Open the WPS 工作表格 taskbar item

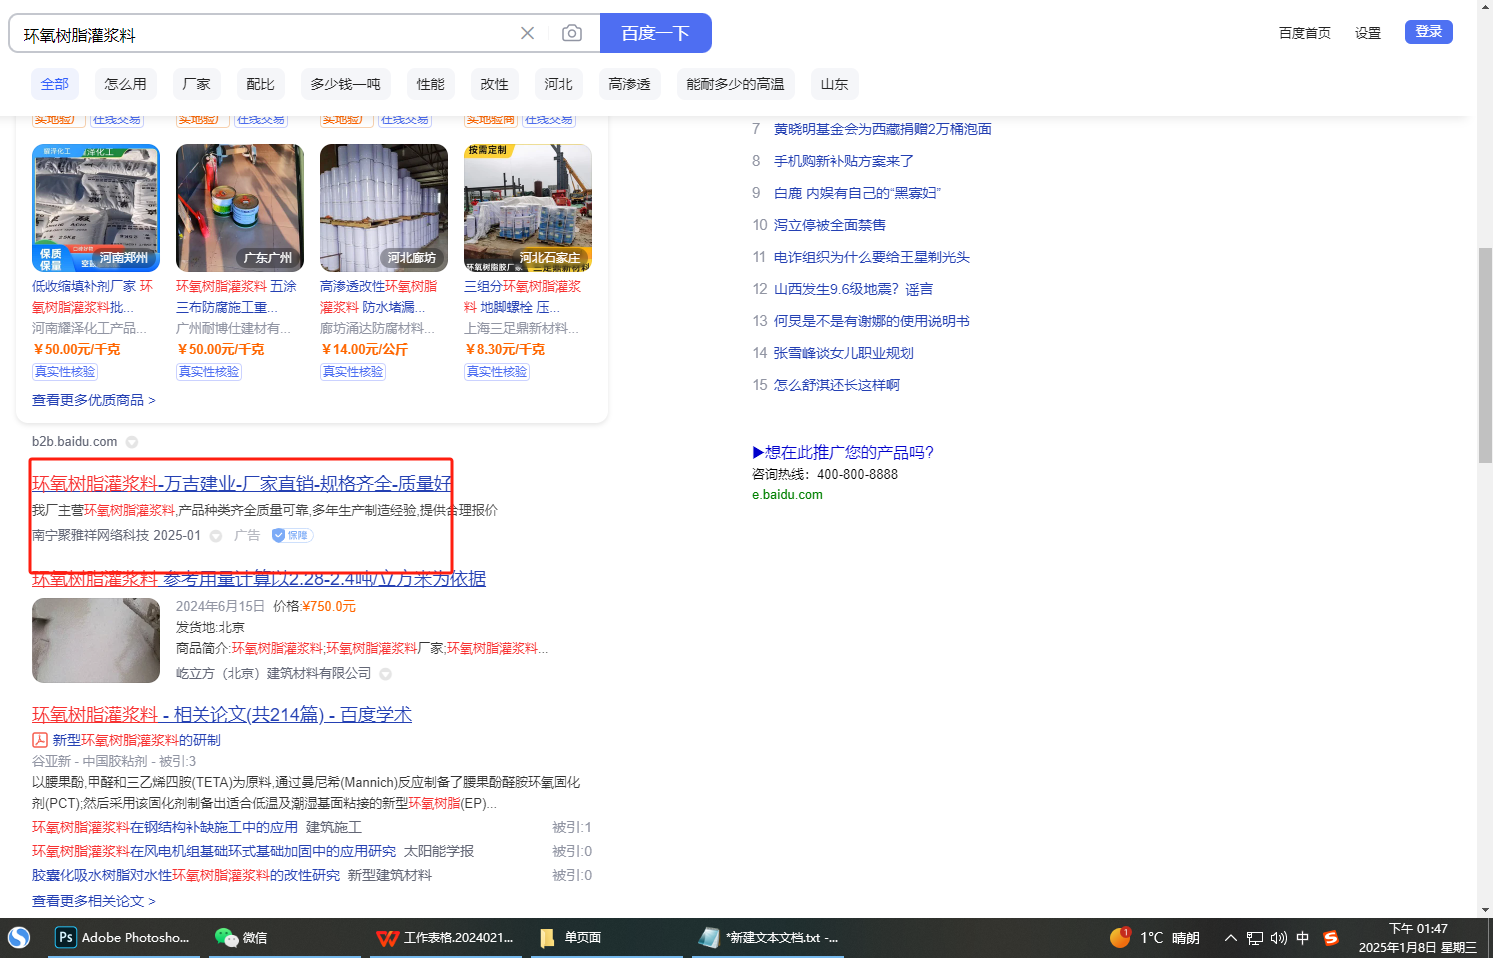446,938
